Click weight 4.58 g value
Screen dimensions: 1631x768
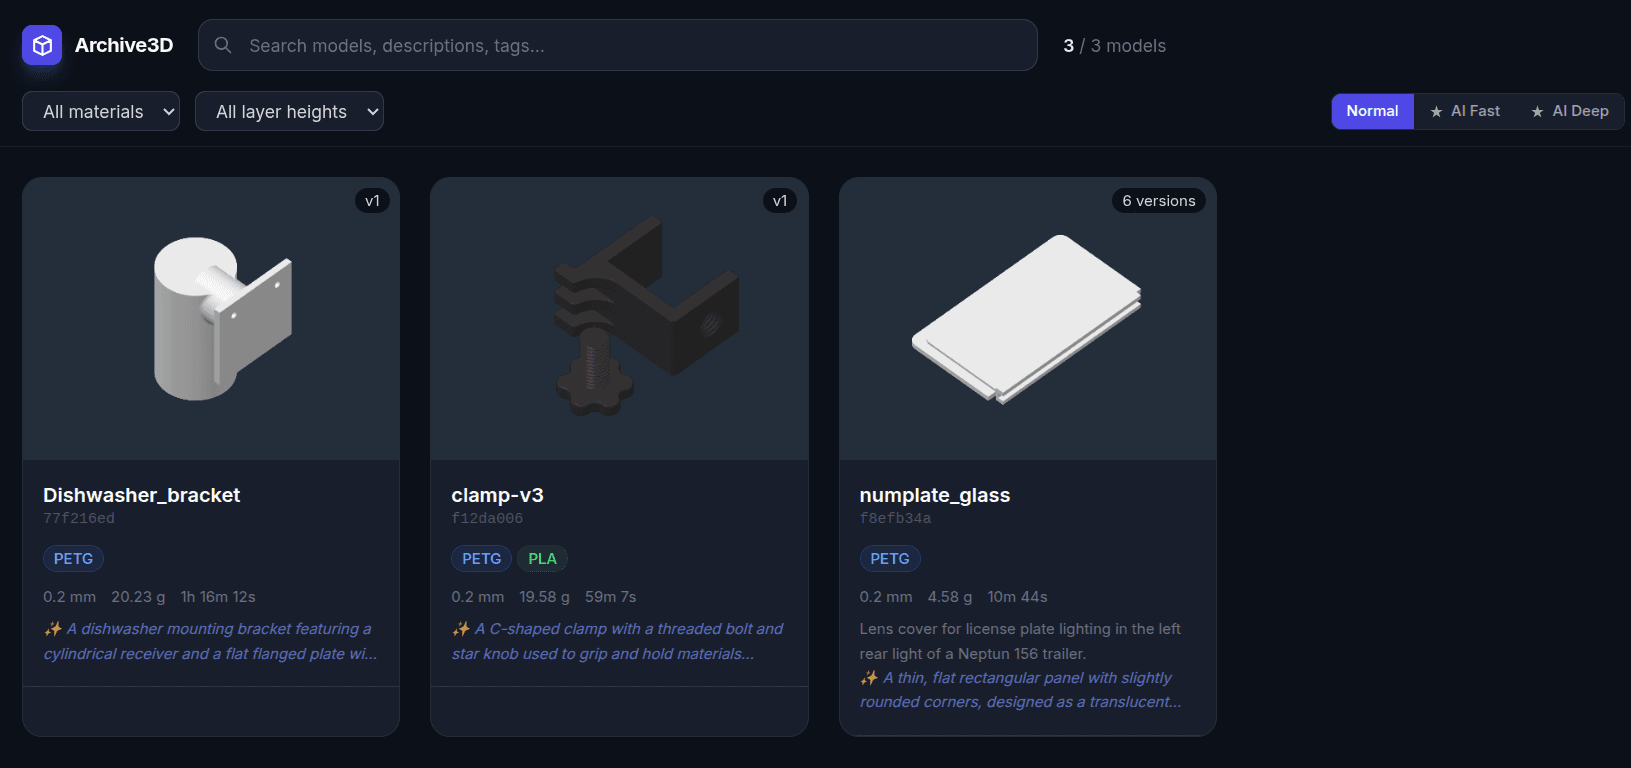click(x=949, y=597)
